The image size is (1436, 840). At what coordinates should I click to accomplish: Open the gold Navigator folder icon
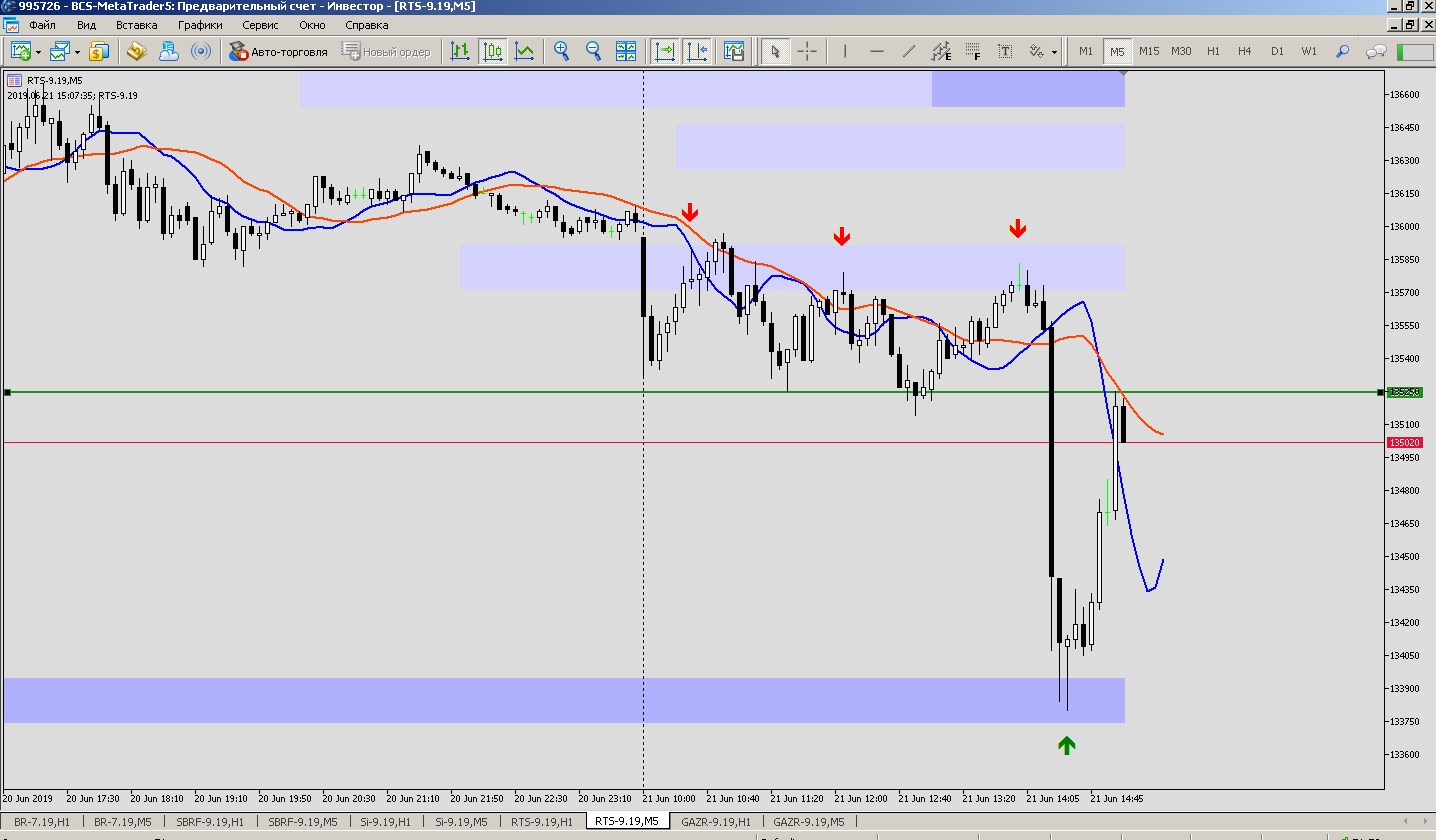click(137, 51)
